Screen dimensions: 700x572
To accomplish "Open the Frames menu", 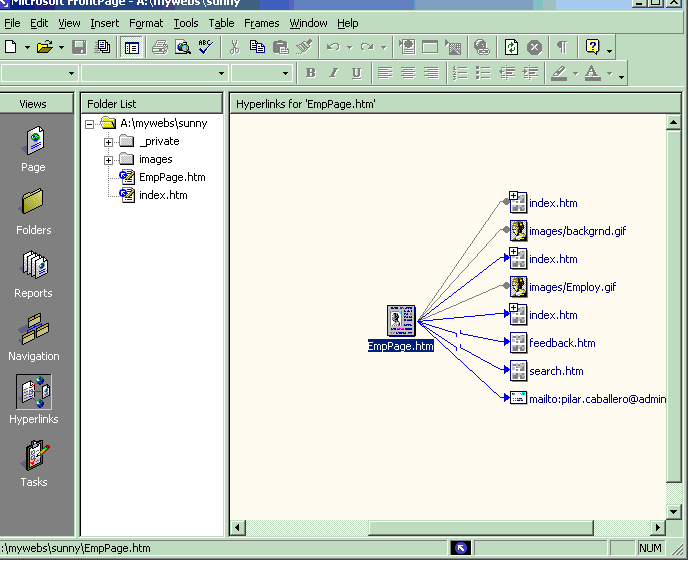I will pyautogui.click(x=262, y=23).
